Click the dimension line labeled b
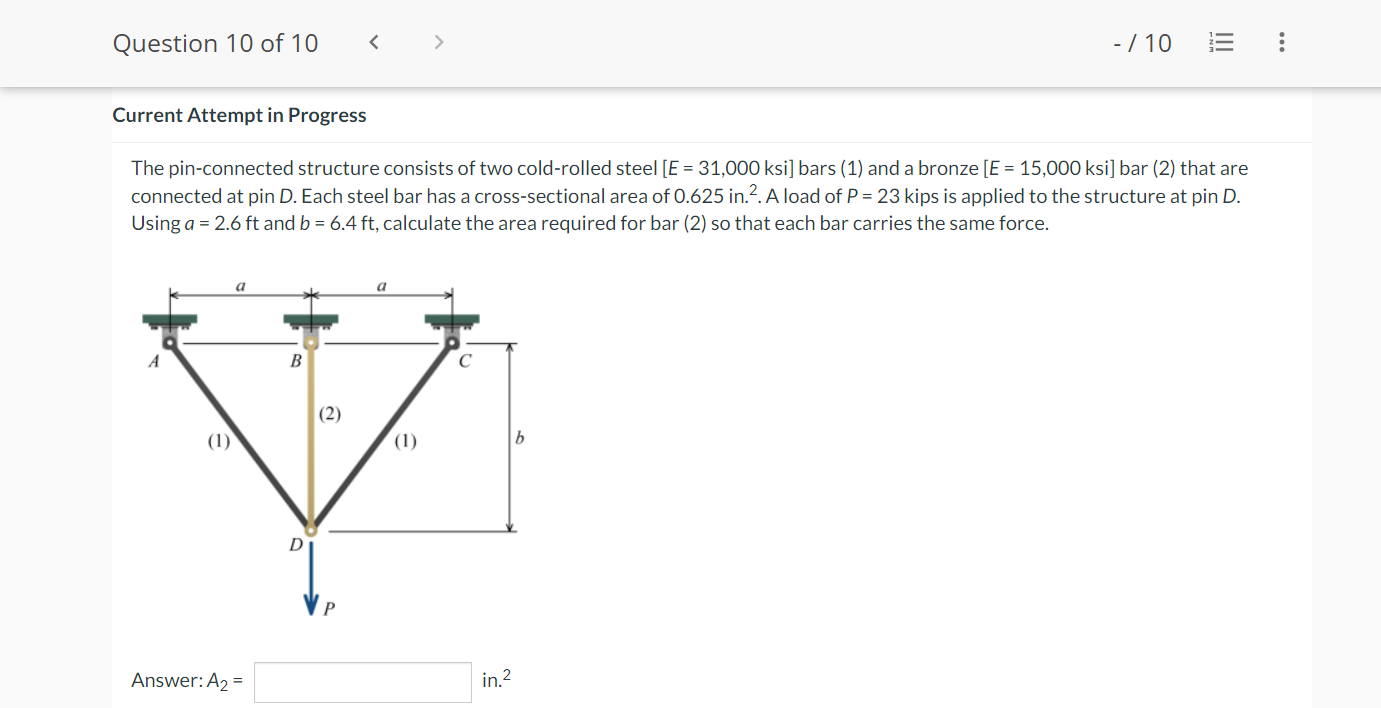 tap(510, 438)
